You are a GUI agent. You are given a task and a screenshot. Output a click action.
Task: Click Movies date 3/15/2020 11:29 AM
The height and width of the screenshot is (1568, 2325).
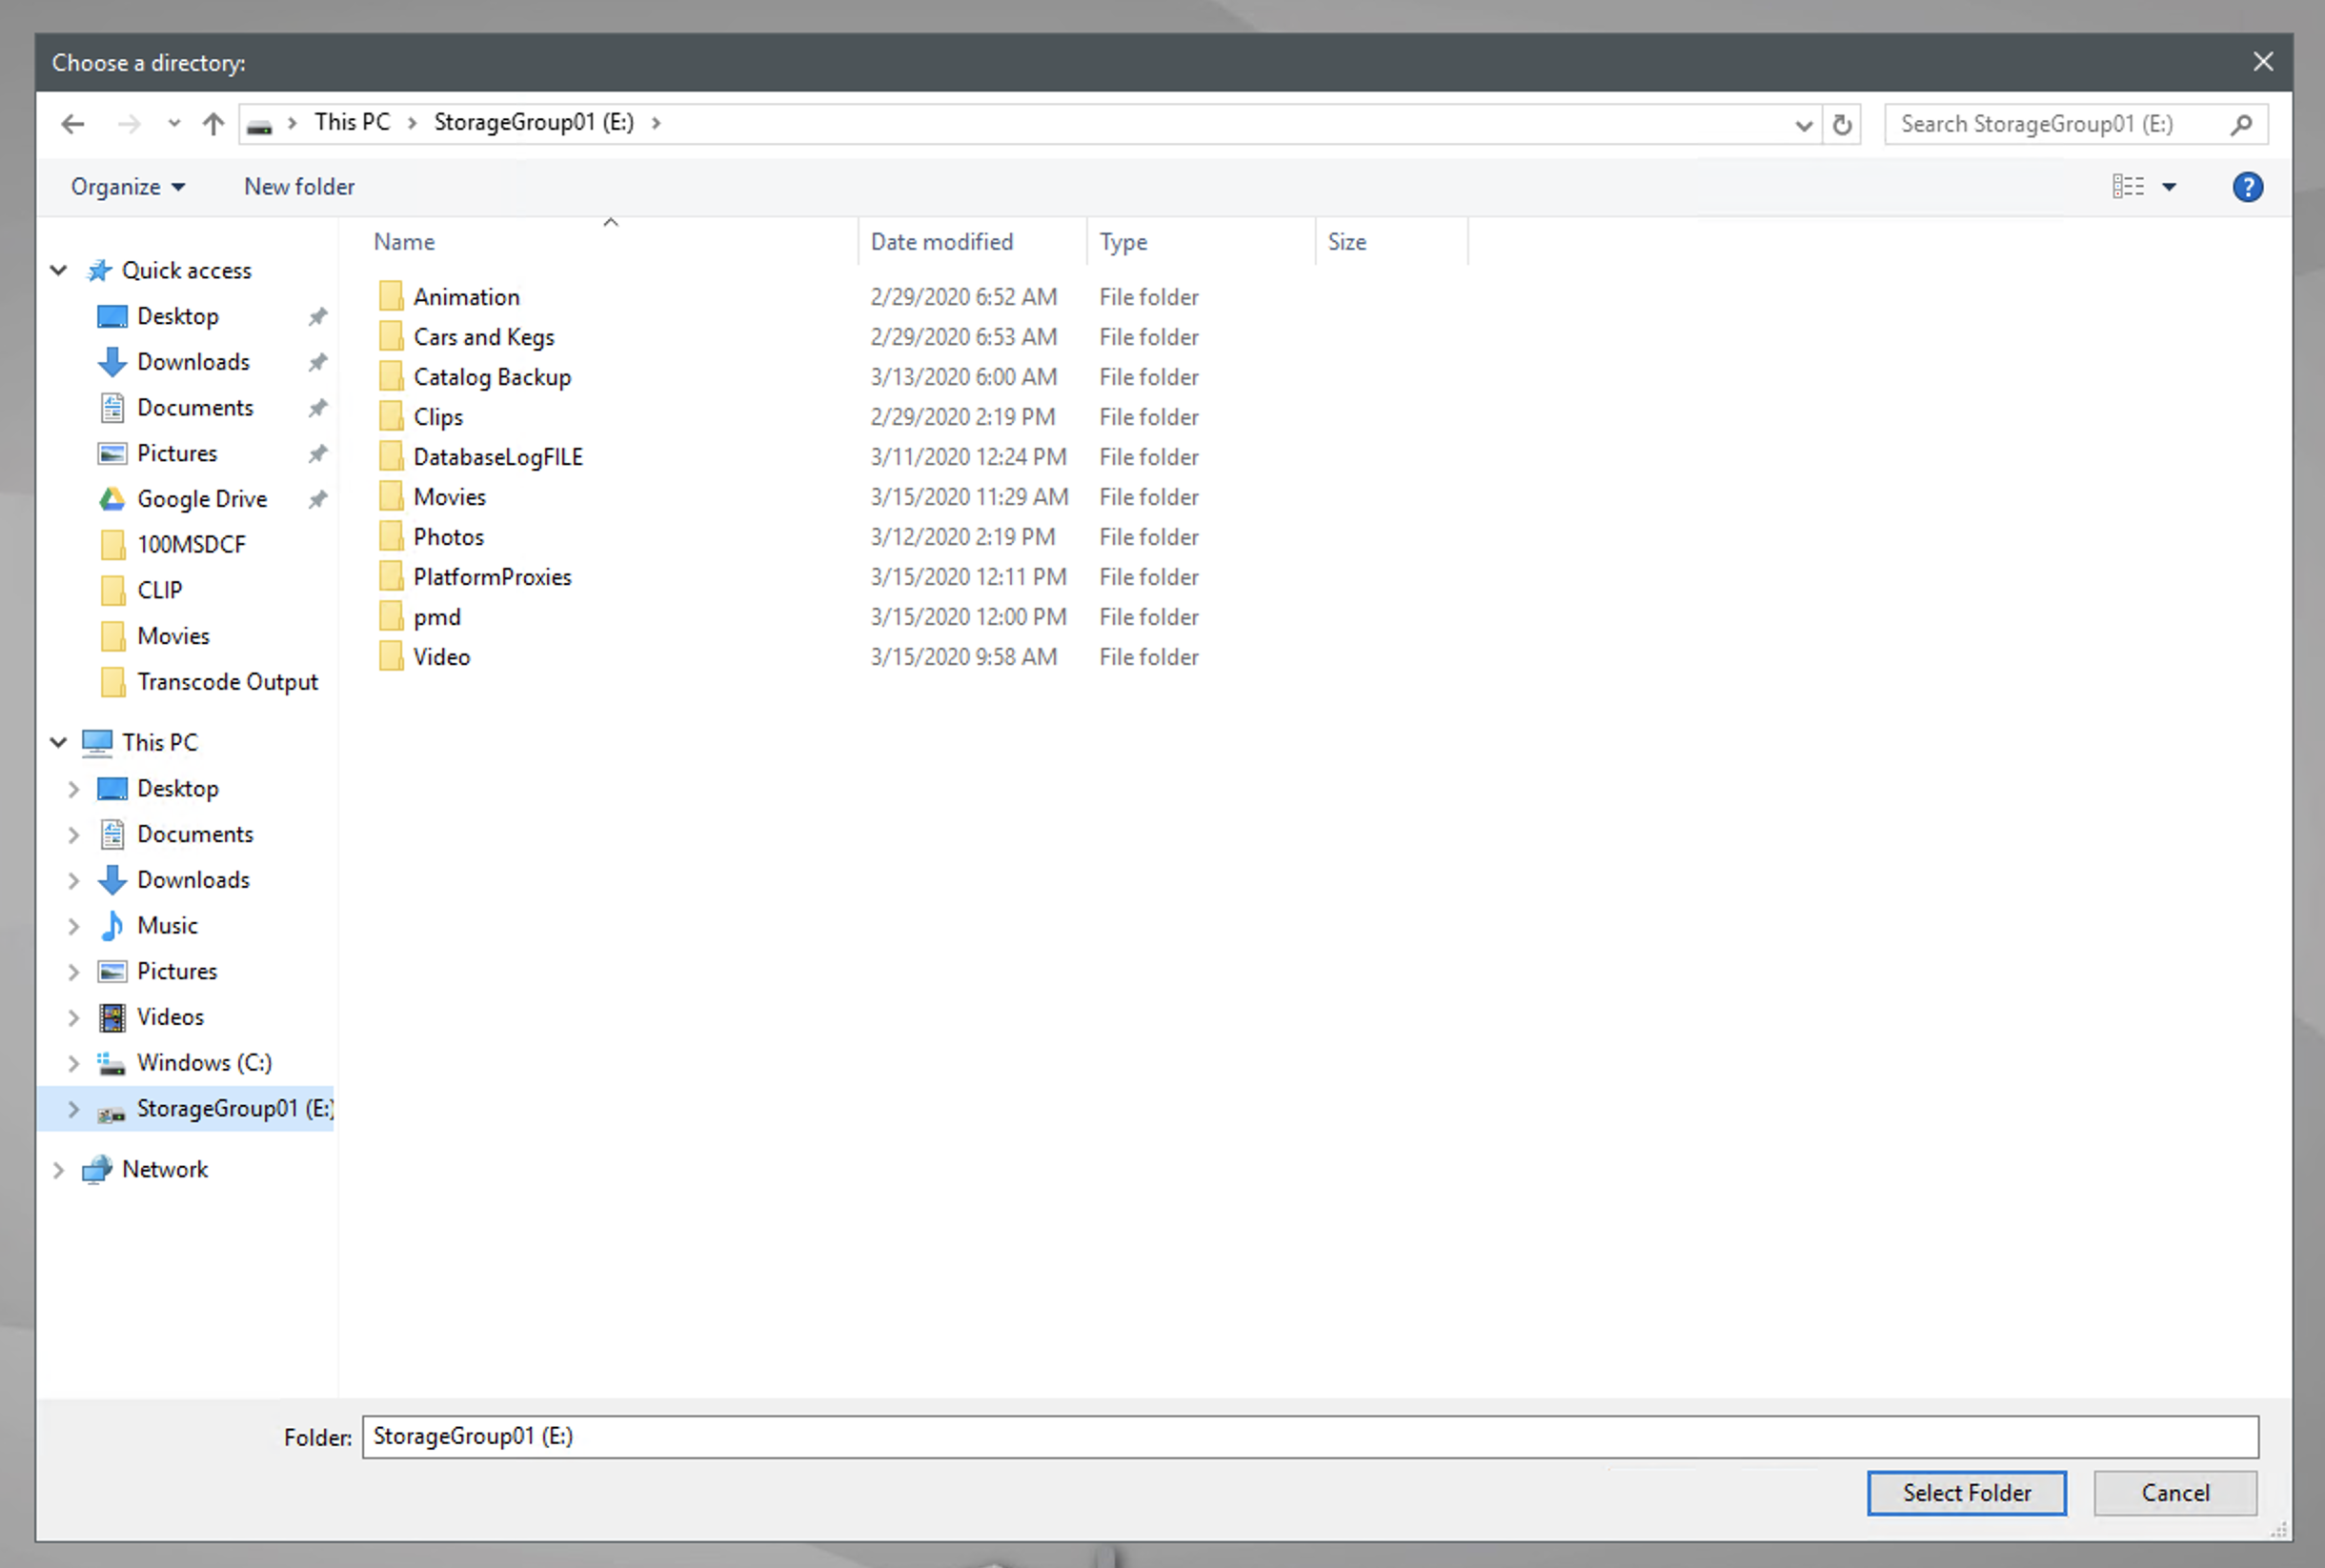click(969, 497)
